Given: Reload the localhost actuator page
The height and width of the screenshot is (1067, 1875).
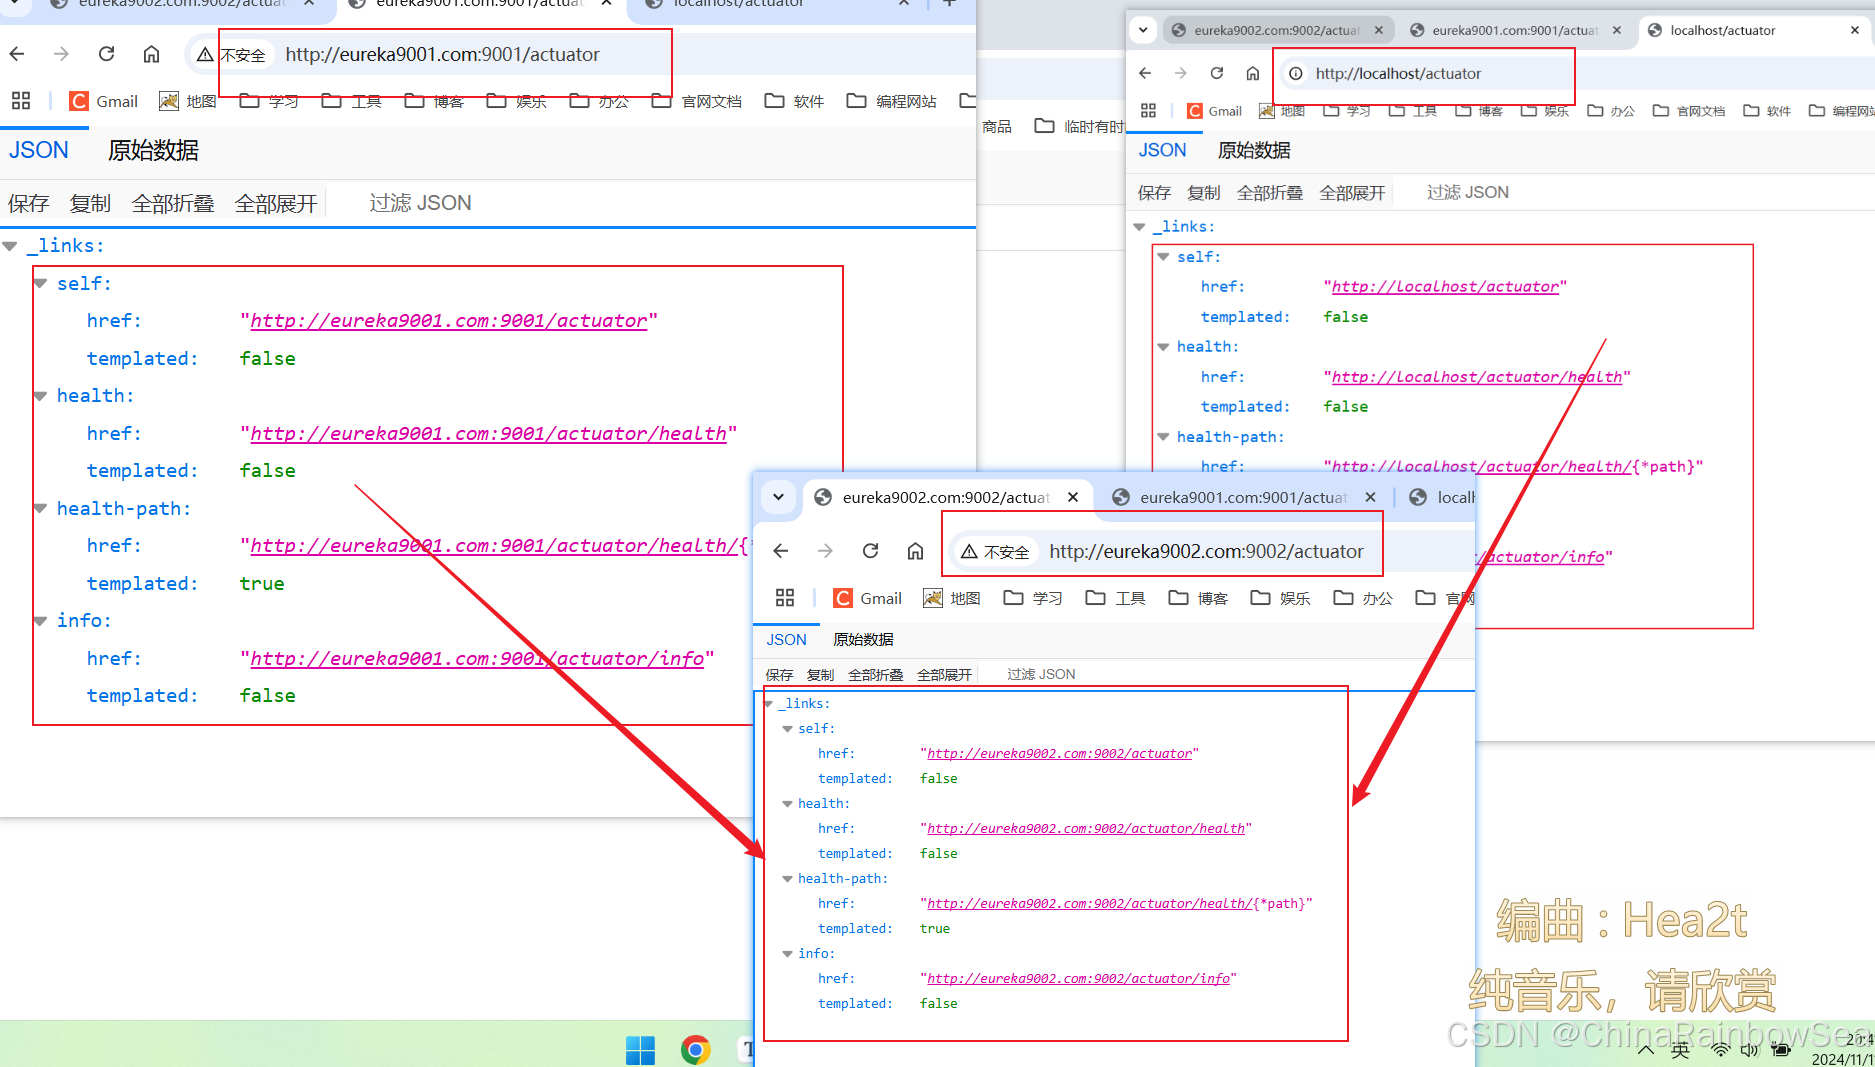Looking at the screenshot, I should [x=1217, y=73].
